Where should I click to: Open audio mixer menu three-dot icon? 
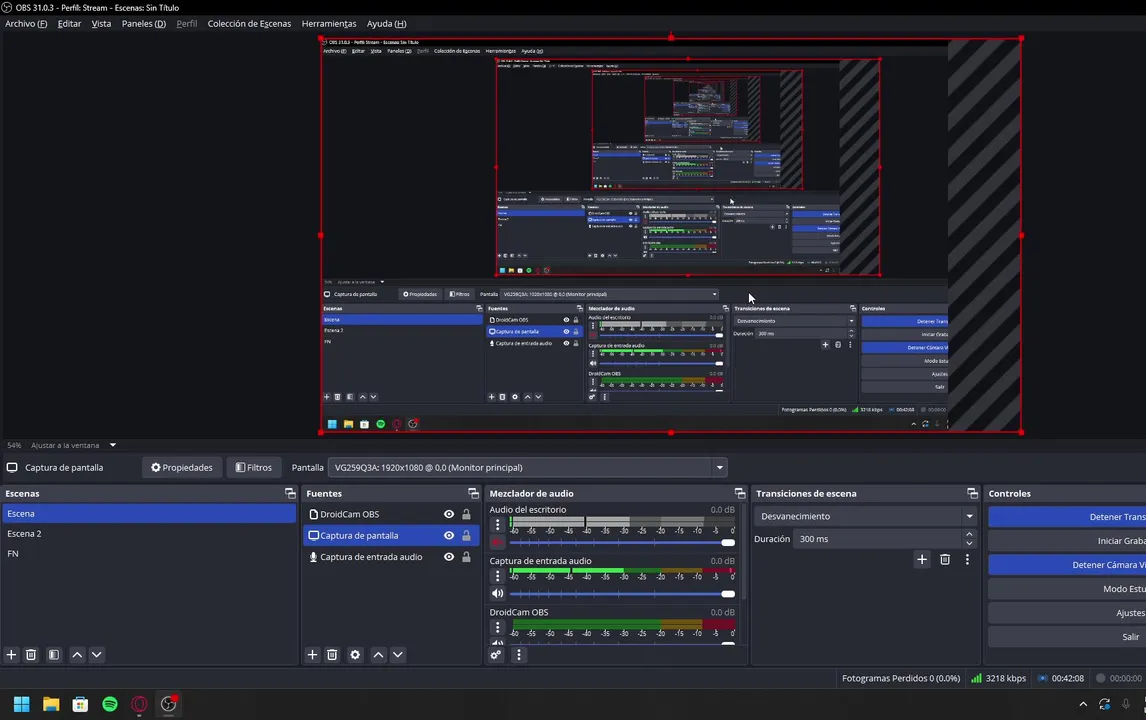pyautogui.click(x=519, y=655)
